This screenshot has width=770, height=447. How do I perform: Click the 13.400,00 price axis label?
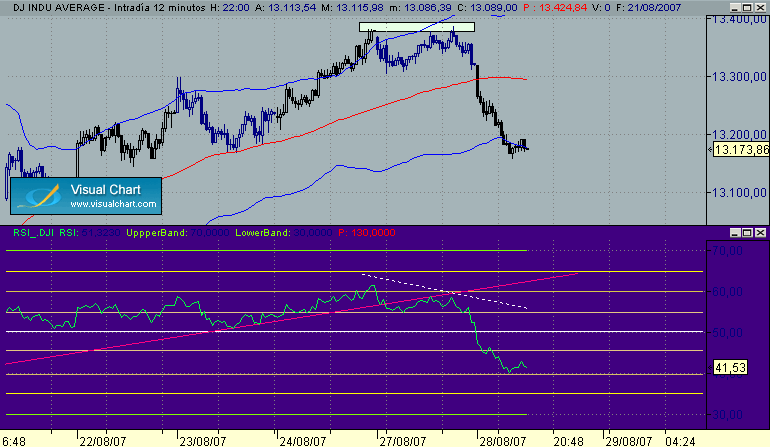click(739, 20)
